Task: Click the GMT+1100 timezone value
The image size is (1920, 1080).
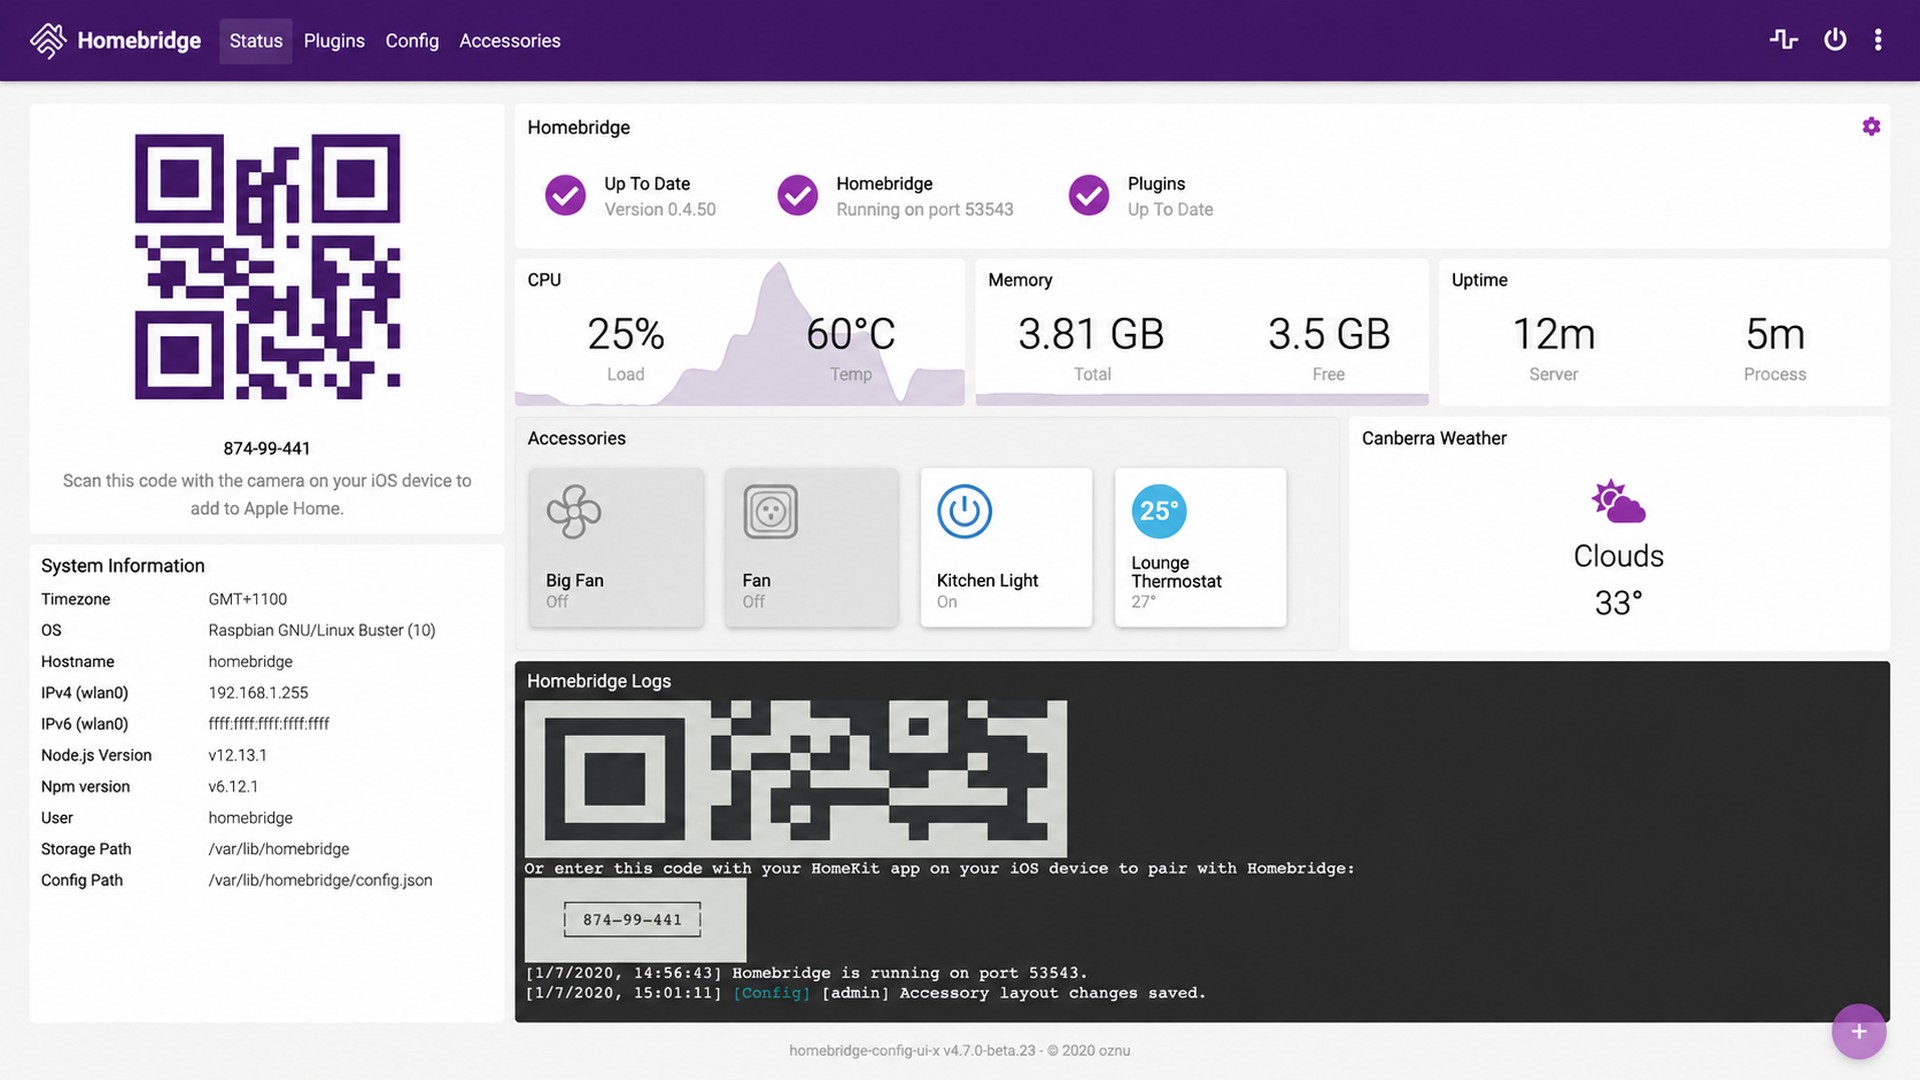Action: [248, 599]
